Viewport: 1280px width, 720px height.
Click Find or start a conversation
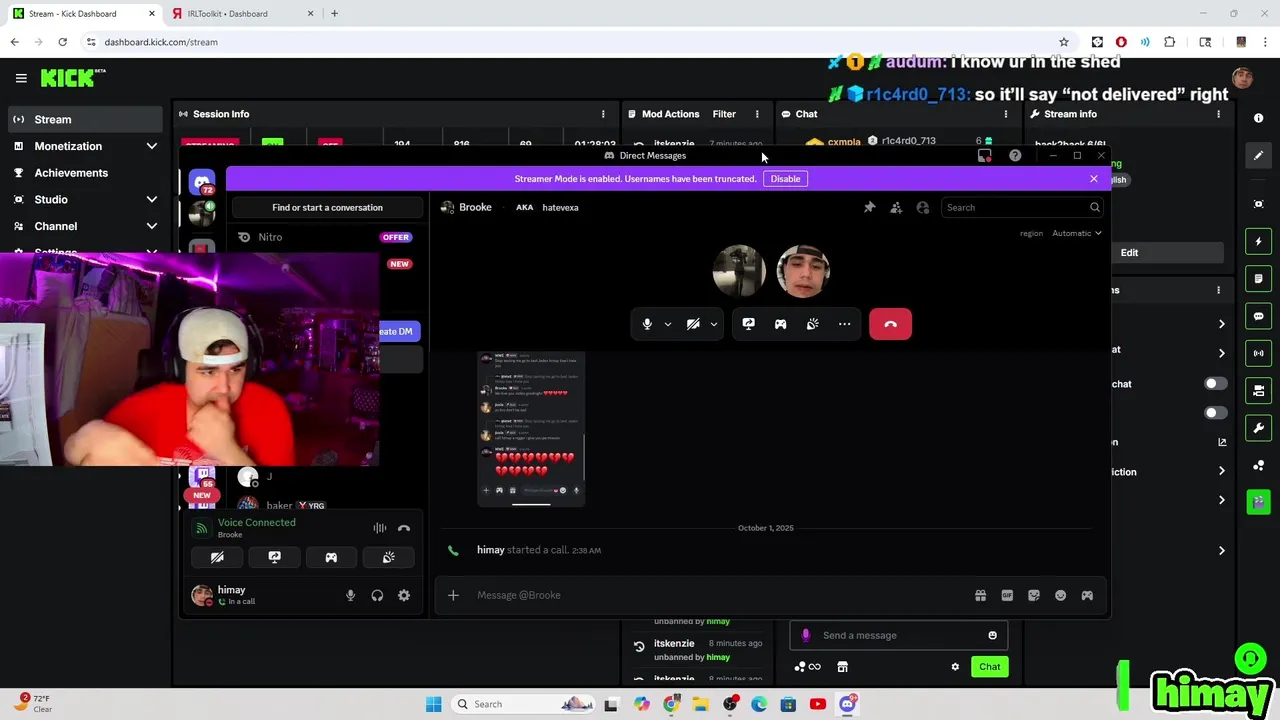click(x=327, y=207)
